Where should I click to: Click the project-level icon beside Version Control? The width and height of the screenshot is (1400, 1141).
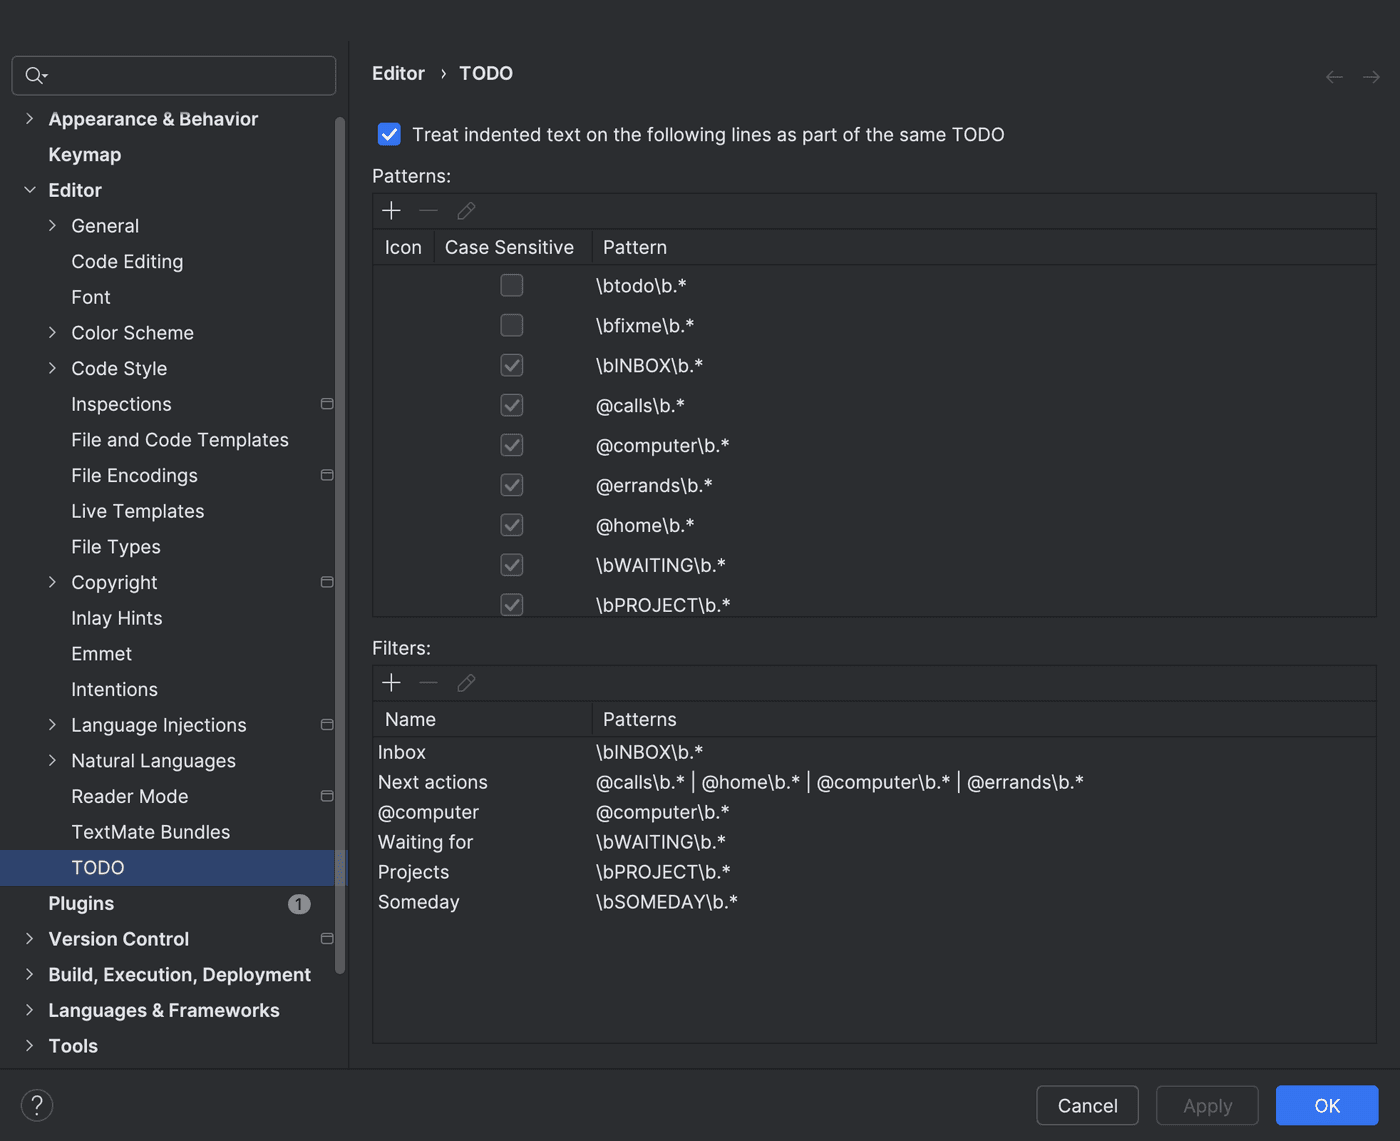point(327,939)
